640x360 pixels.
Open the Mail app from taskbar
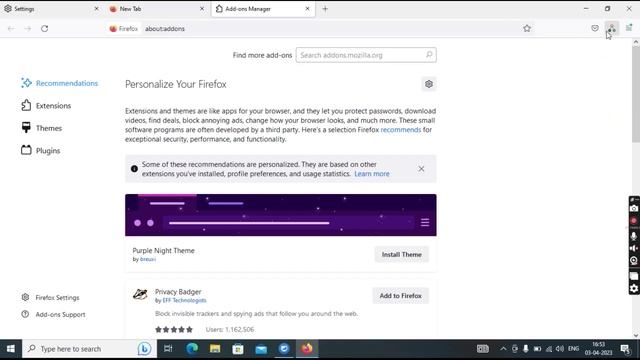[x=261, y=349]
